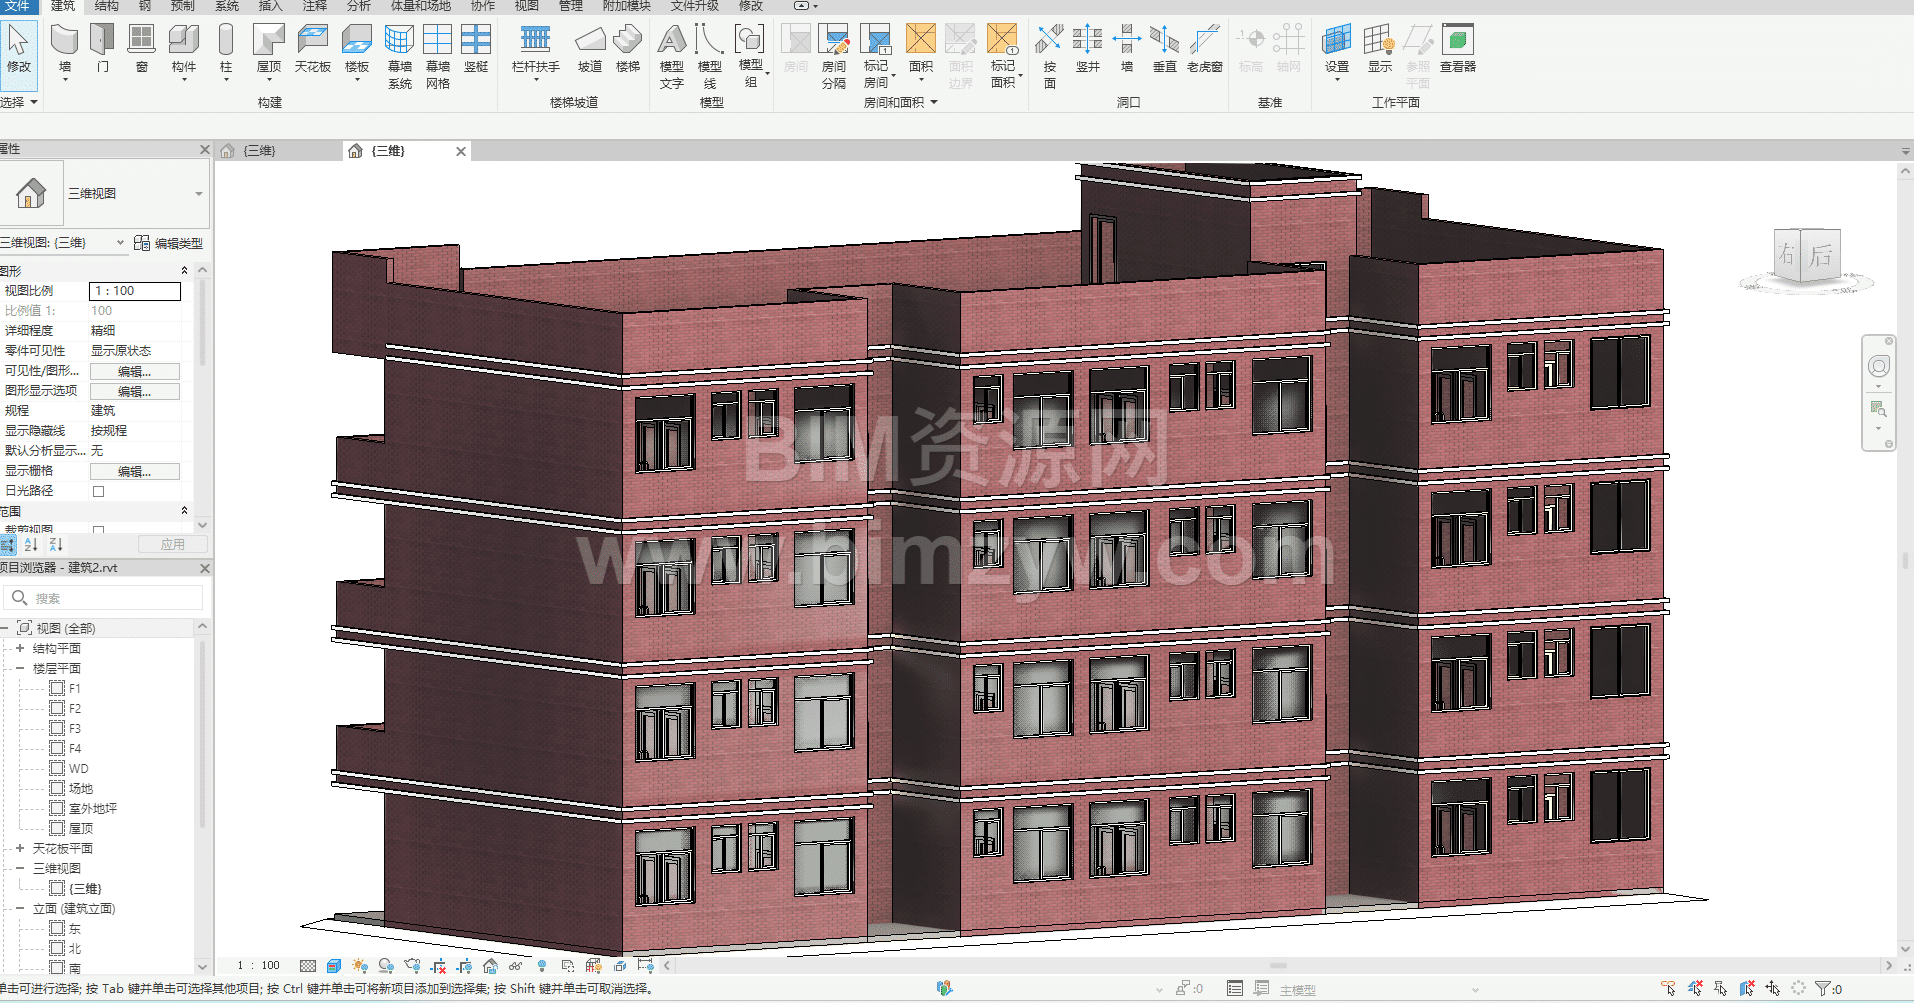Expand the 结构平面 tree node
The width and height of the screenshot is (1914, 1003).
(20, 648)
